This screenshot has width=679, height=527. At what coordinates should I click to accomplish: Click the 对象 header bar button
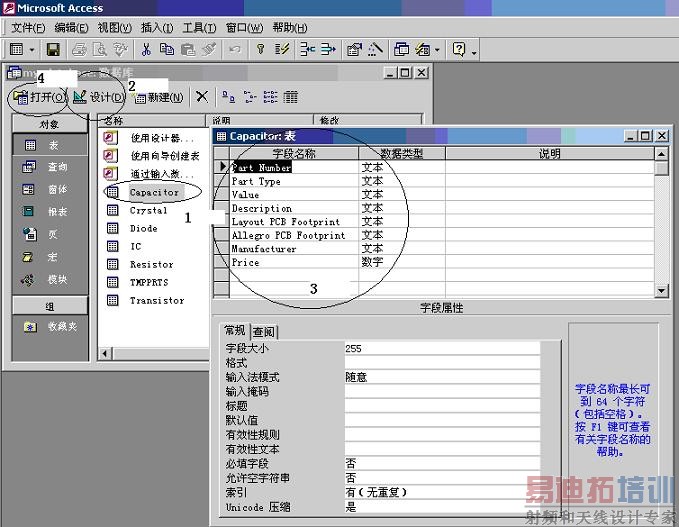(50, 124)
